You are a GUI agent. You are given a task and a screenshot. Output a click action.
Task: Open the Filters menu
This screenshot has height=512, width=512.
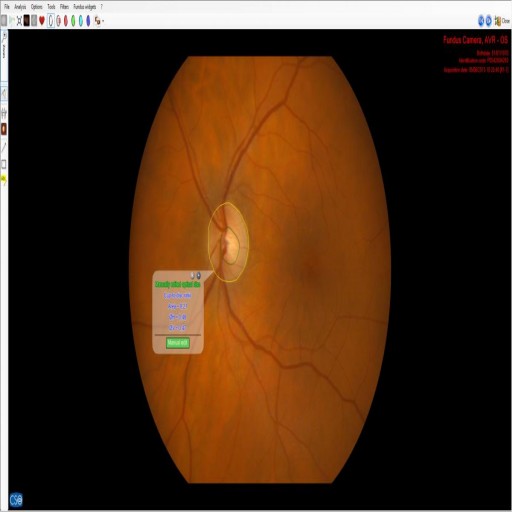coord(64,7)
